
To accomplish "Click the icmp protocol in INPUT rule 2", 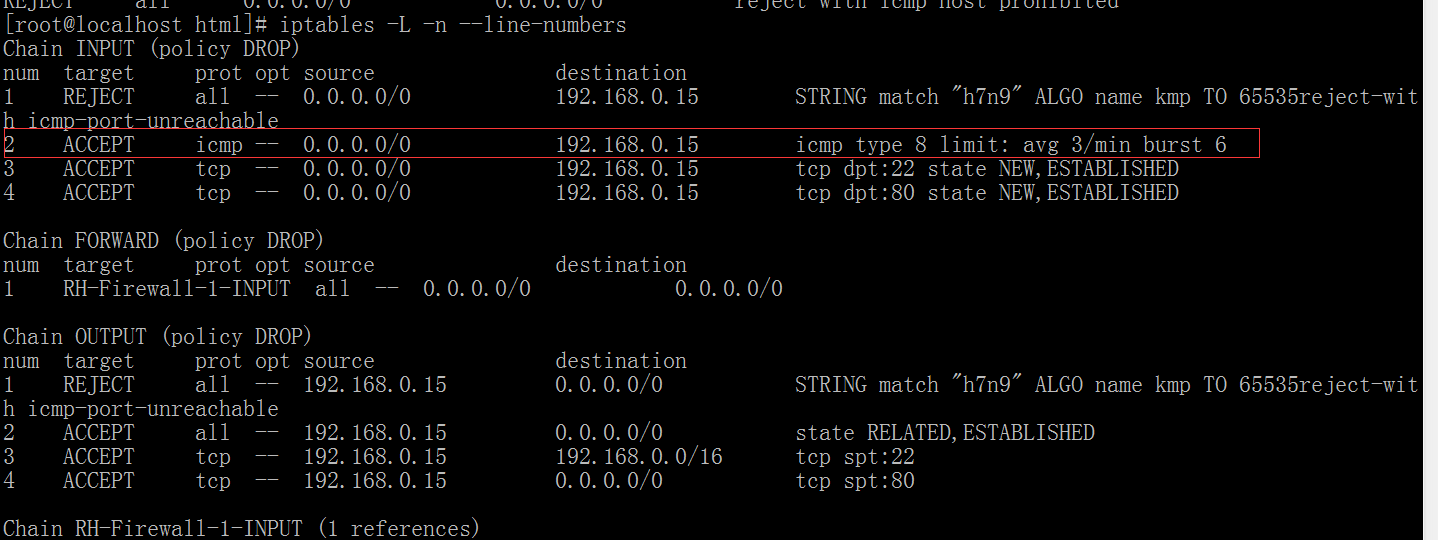I will [x=218, y=145].
